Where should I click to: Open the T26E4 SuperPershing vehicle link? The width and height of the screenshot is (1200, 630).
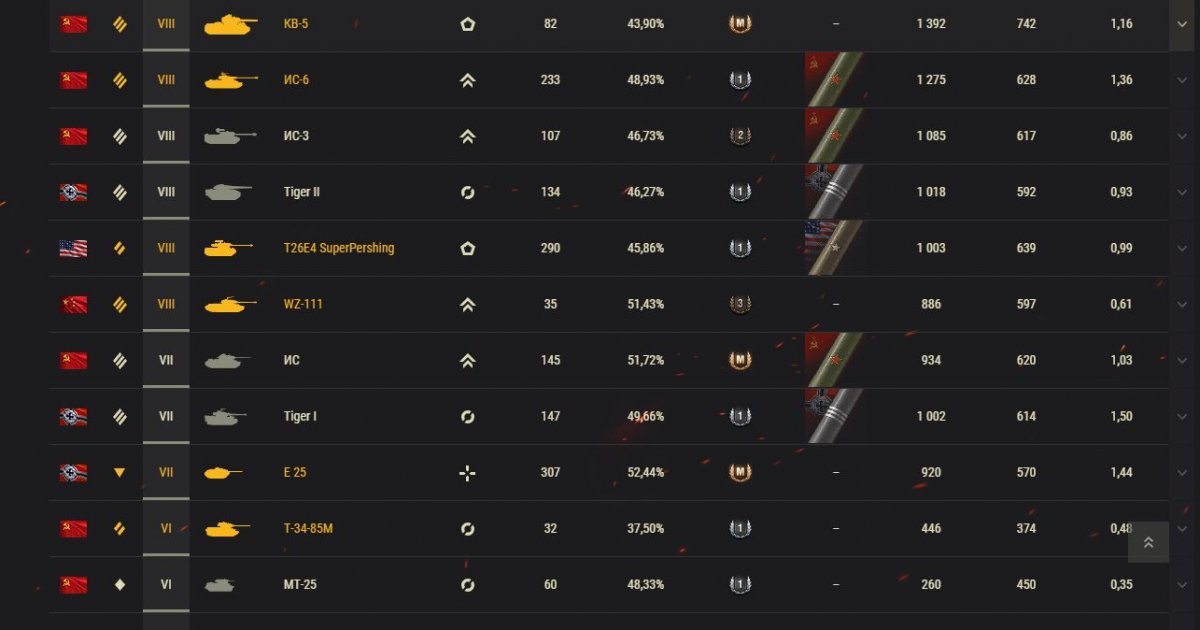[x=339, y=248]
